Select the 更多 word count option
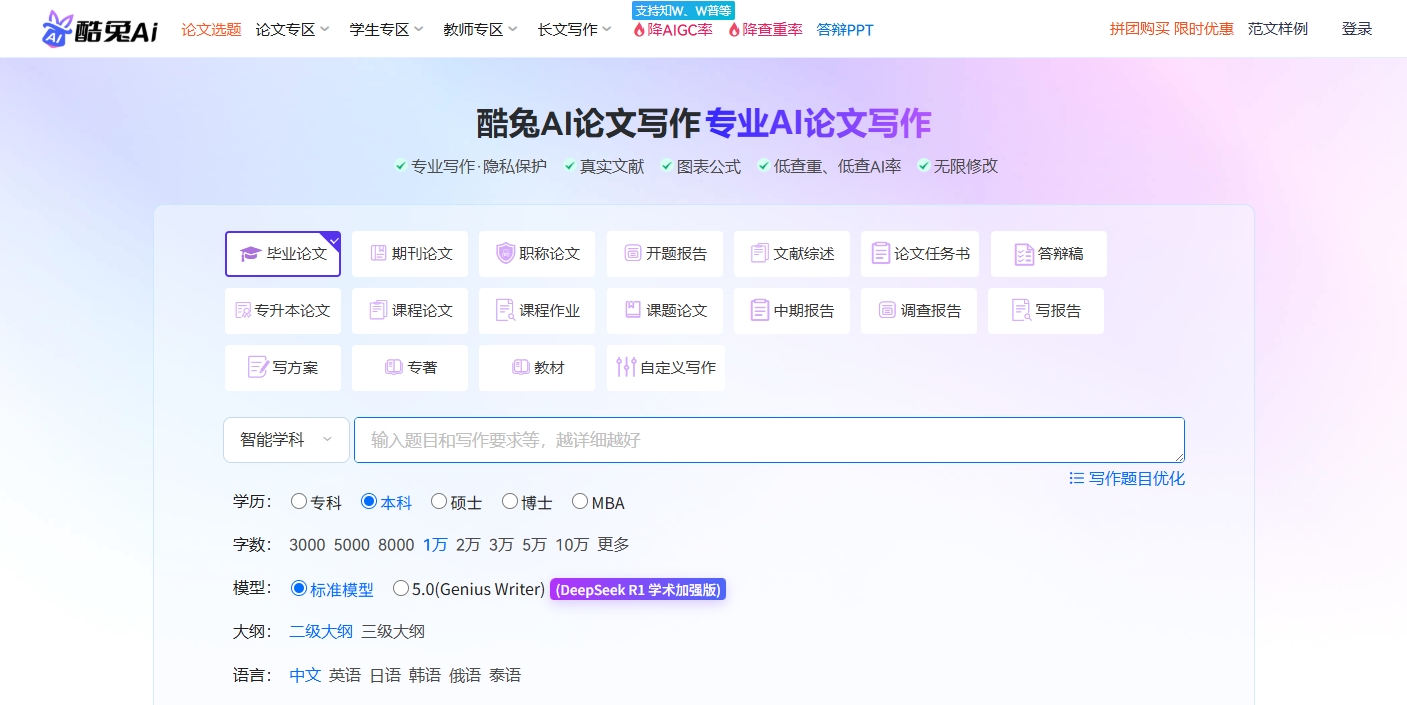Viewport: 1407px width, 705px height. tap(613, 545)
